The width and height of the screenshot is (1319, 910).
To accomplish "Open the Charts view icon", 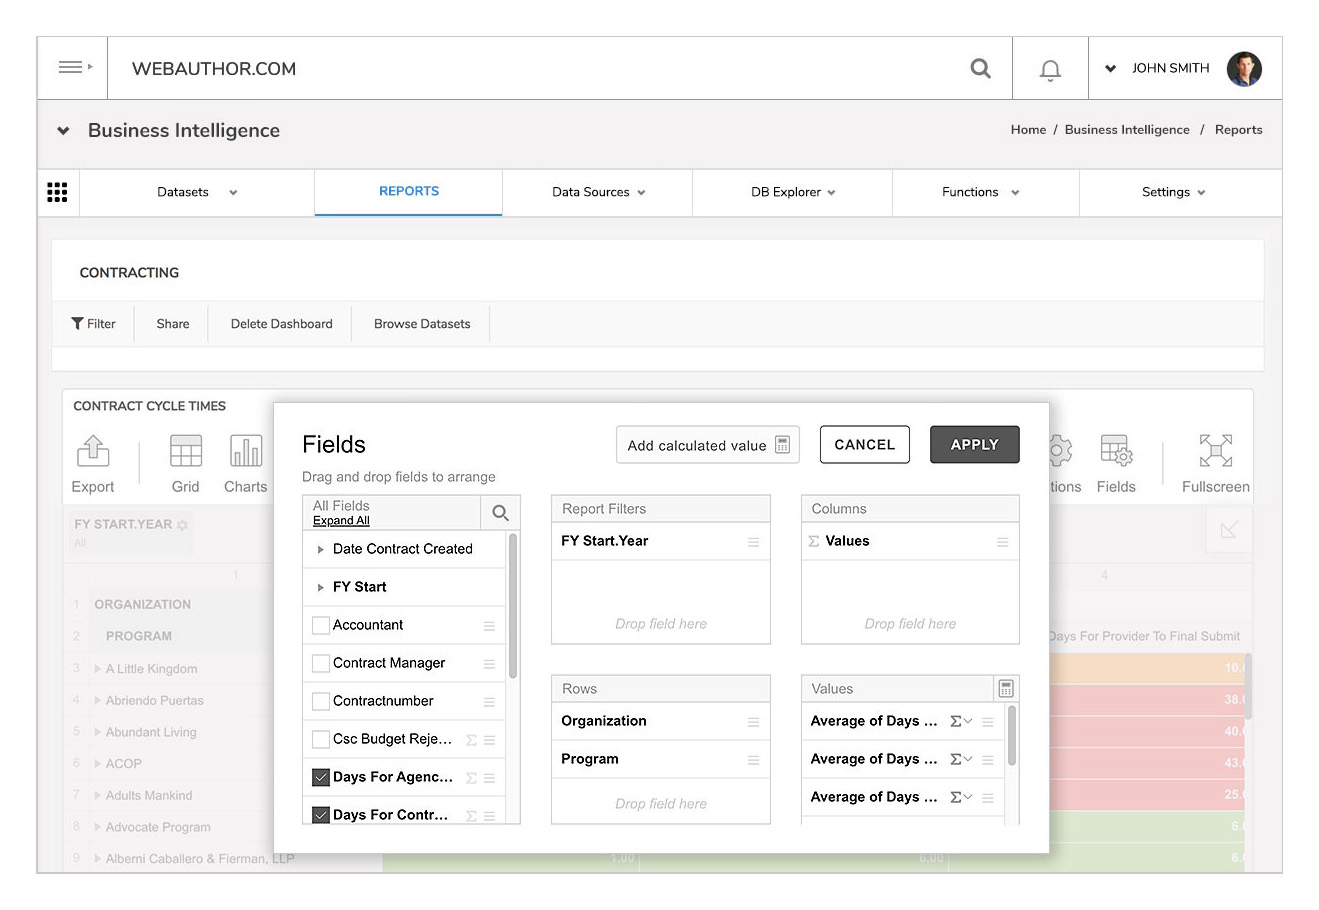I will coord(246,452).
